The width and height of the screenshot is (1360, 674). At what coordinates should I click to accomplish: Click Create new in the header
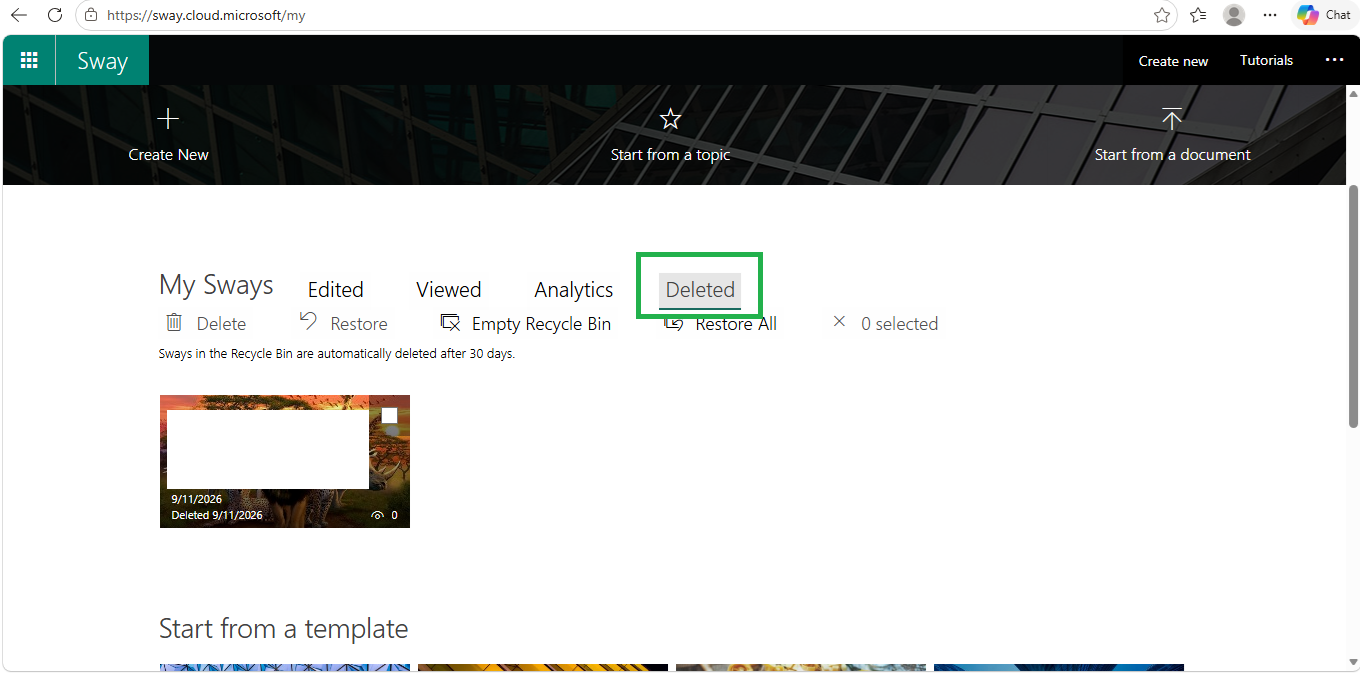(x=1173, y=61)
